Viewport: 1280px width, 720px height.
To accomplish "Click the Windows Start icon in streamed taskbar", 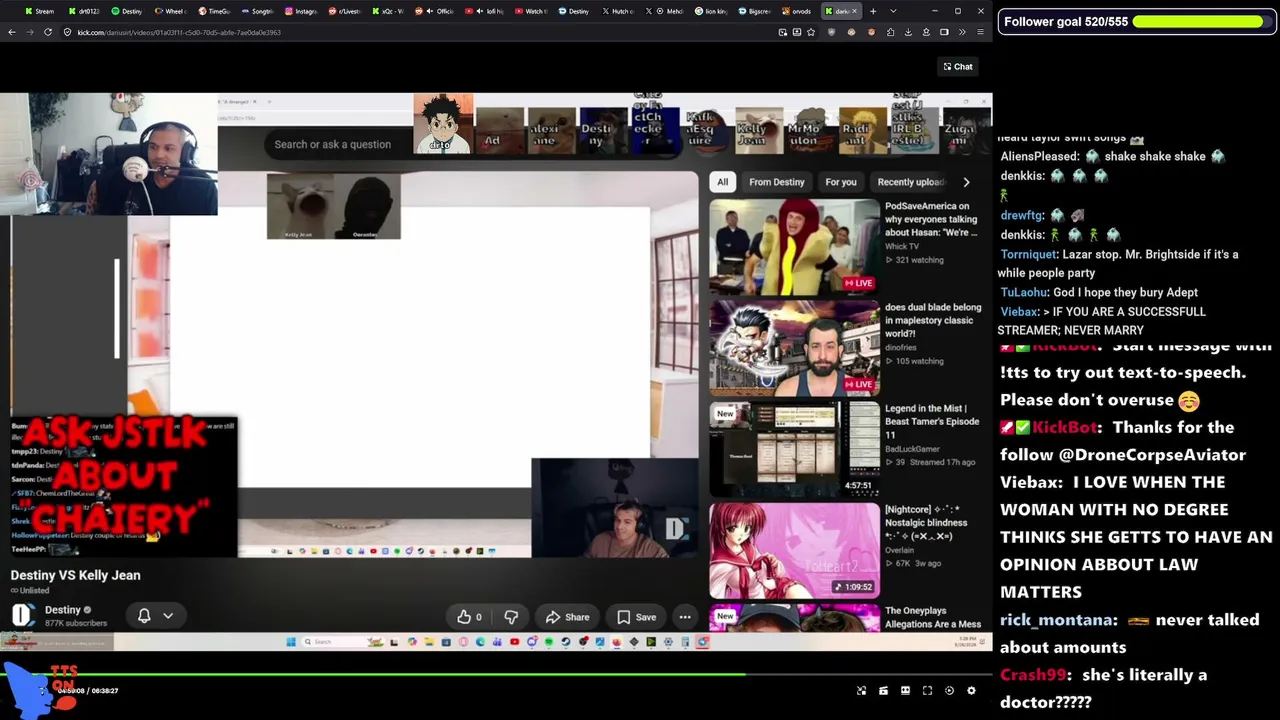I will point(291,642).
